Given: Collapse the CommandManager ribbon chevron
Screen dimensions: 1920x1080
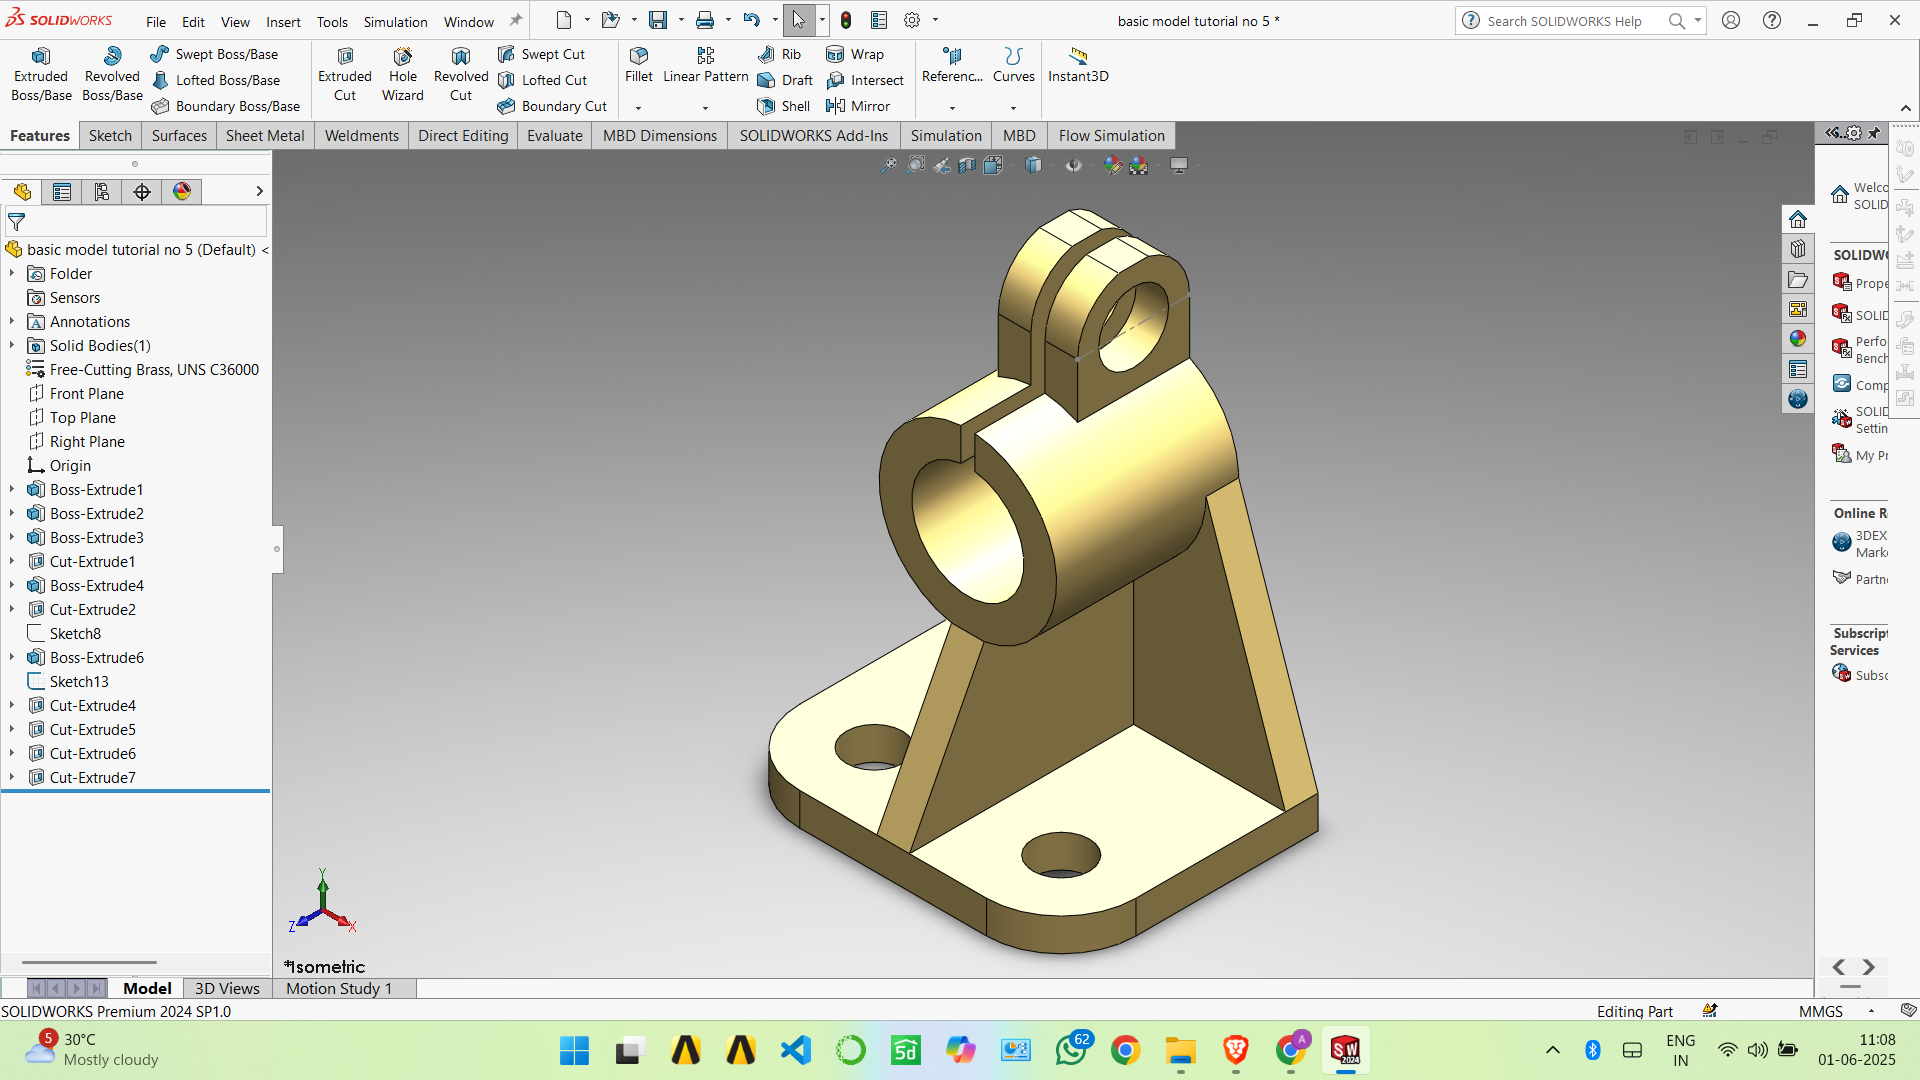Looking at the screenshot, I should (1906, 109).
